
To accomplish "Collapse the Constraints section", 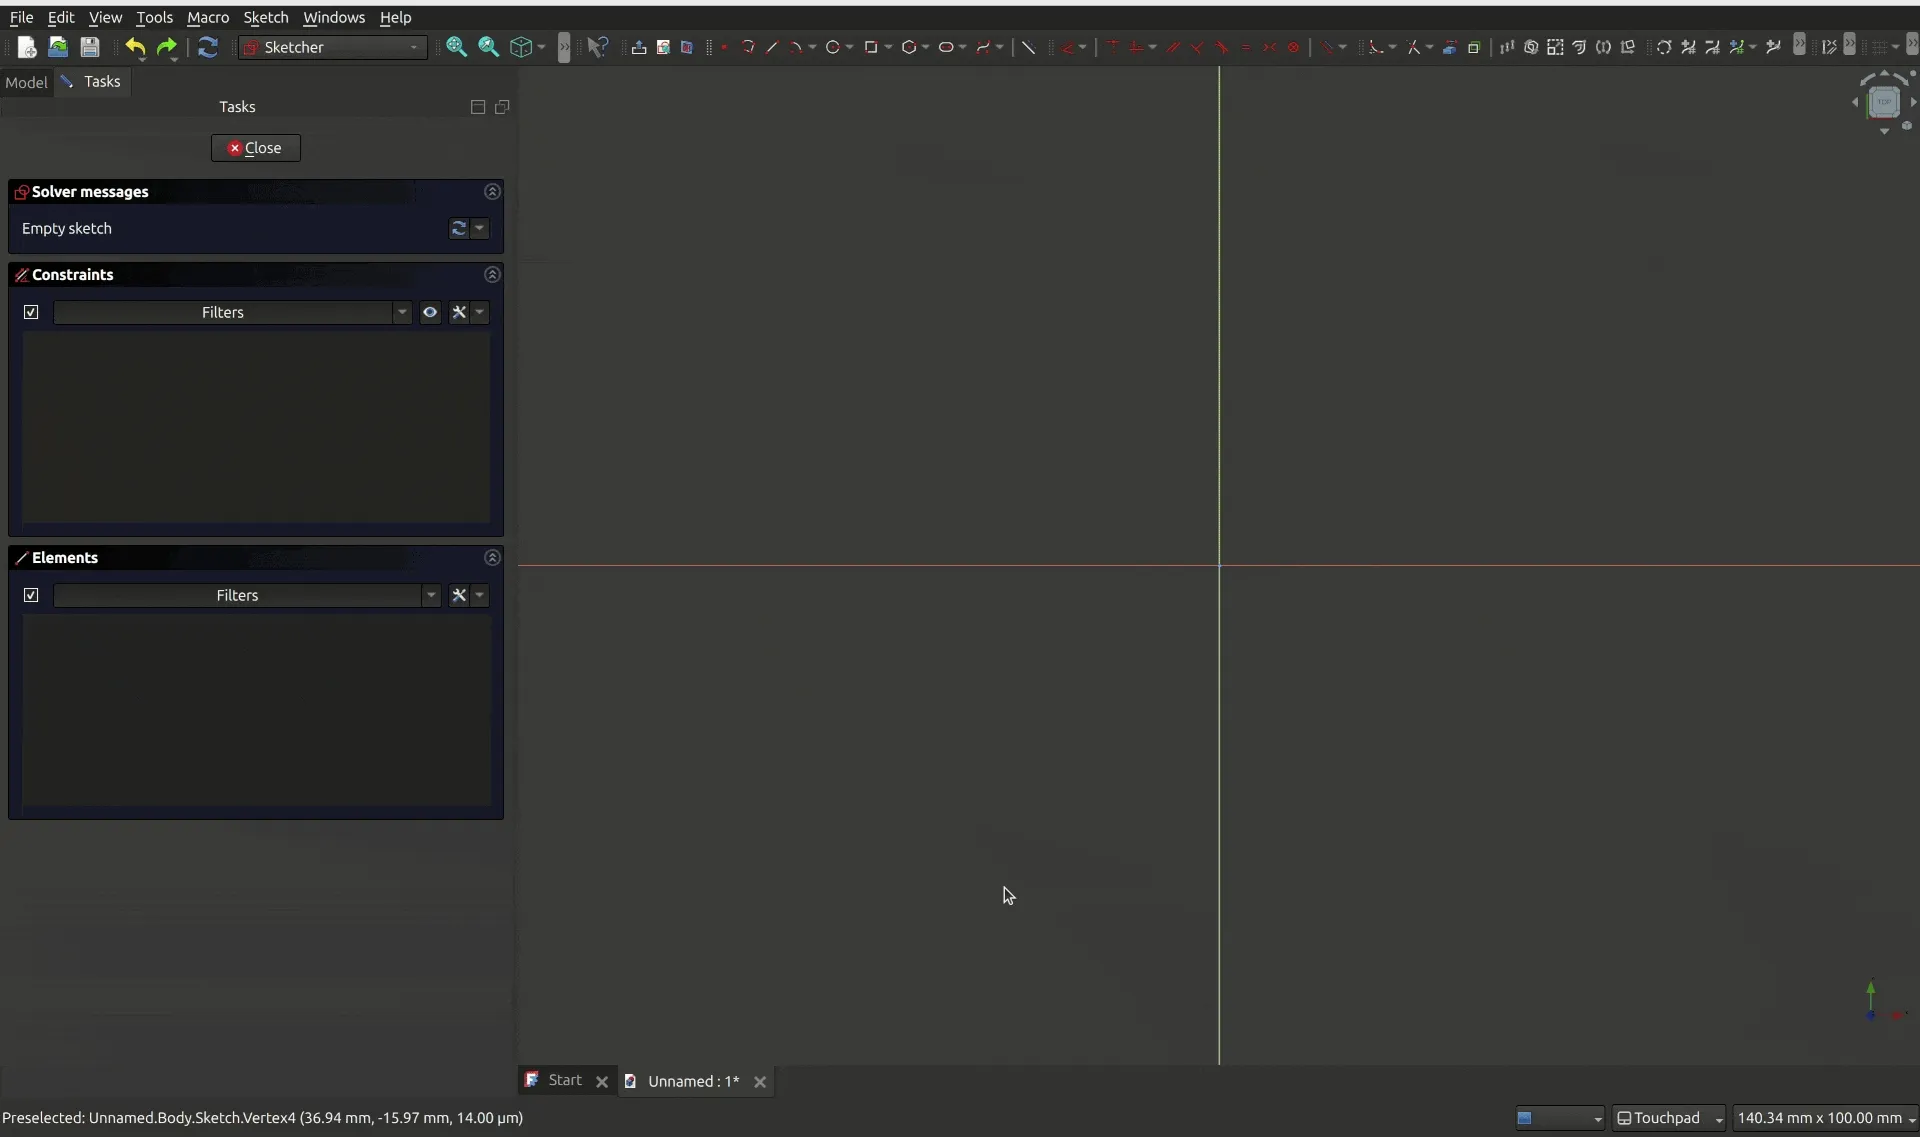I will [x=492, y=274].
